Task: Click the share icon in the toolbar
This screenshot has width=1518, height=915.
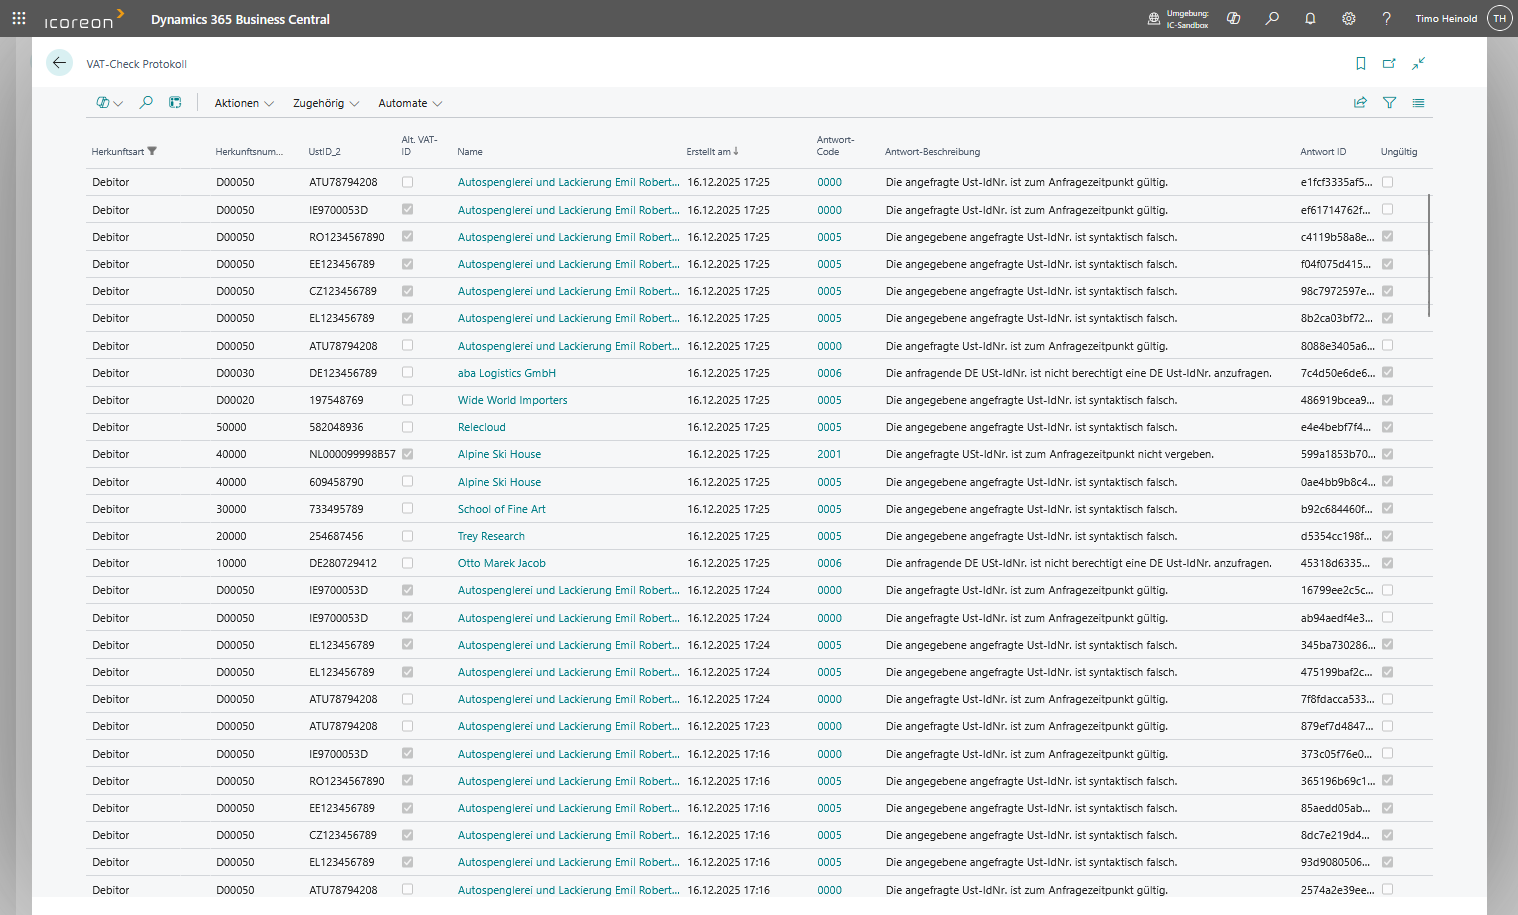Action: coord(1360,102)
